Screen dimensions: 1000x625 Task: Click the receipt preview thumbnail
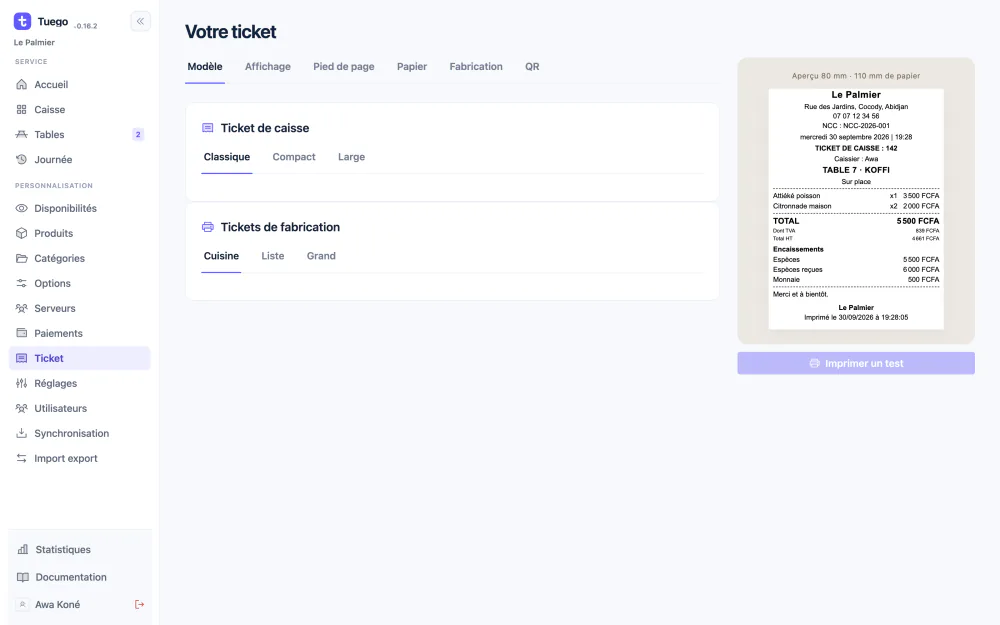(856, 209)
